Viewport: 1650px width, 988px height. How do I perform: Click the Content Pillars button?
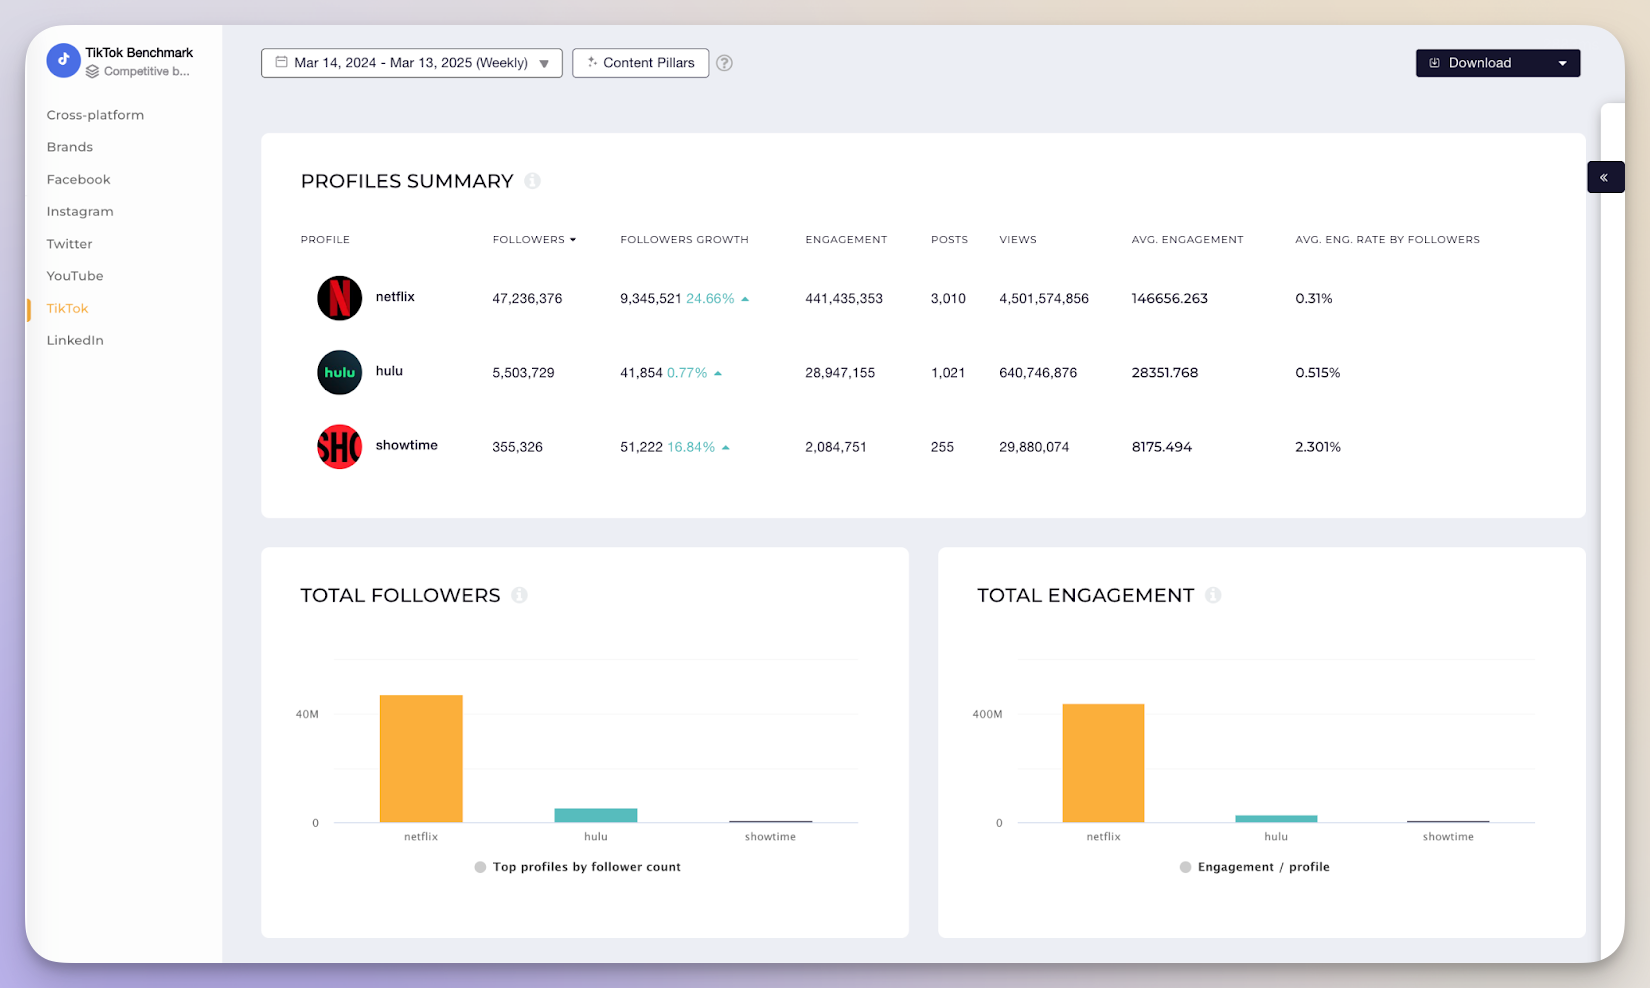click(x=641, y=63)
